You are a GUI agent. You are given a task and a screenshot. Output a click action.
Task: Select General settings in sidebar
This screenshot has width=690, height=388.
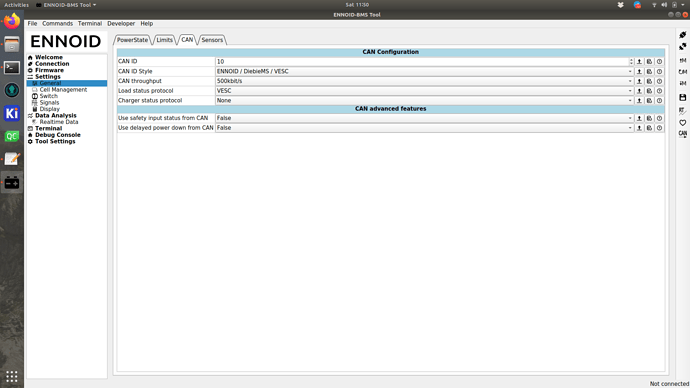pyautogui.click(x=50, y=83)
